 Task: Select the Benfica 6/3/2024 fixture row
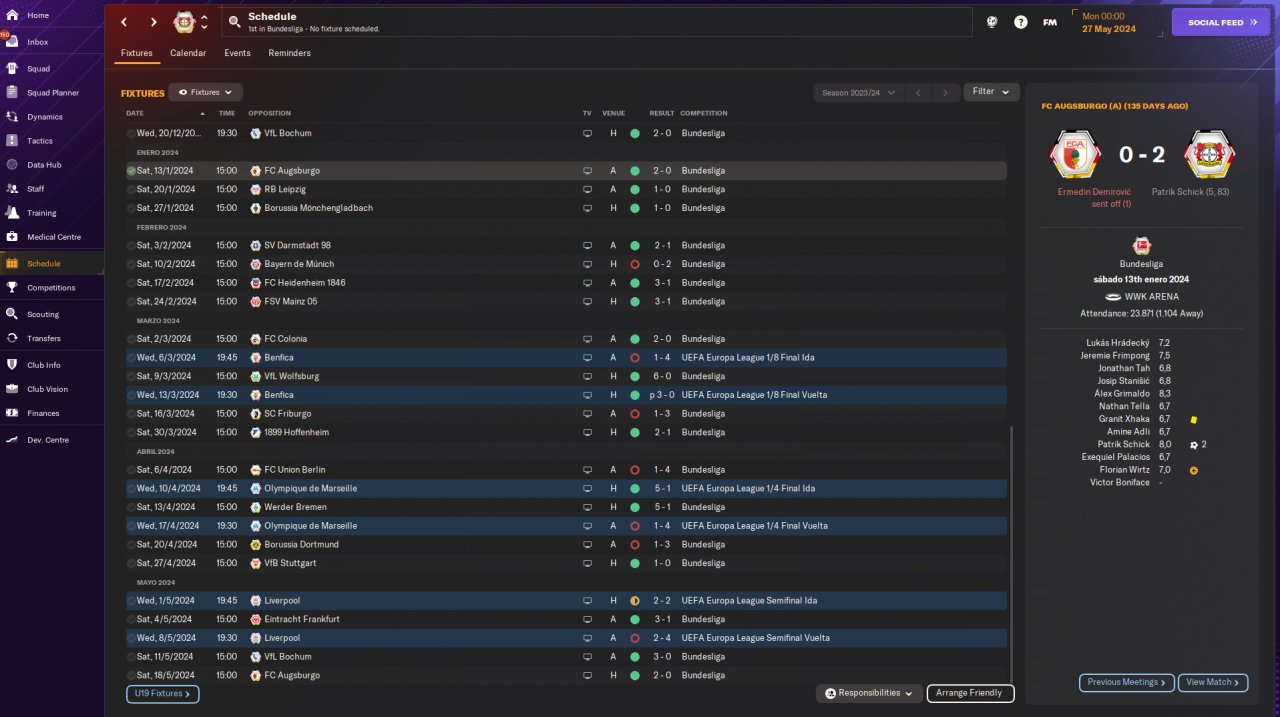pyautogui.click(x=566, y=357)
